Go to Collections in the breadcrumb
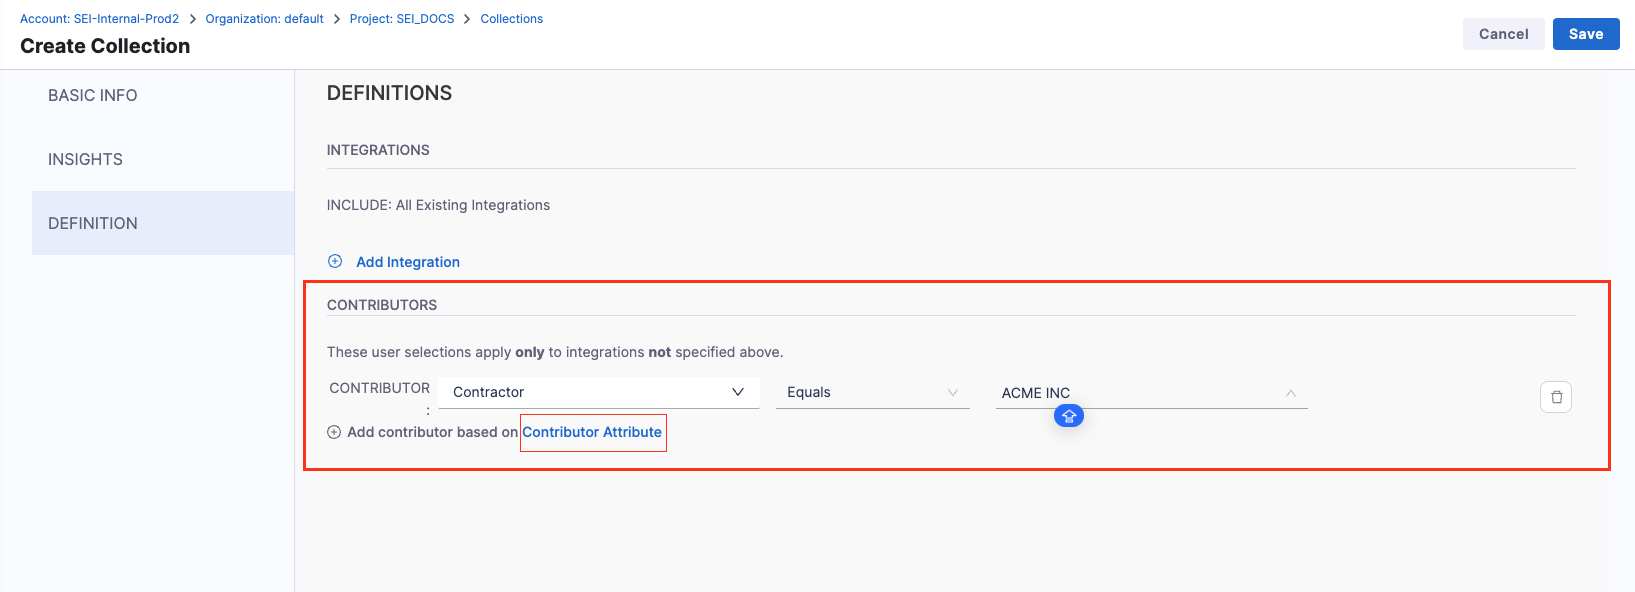 tap(511, 19)
